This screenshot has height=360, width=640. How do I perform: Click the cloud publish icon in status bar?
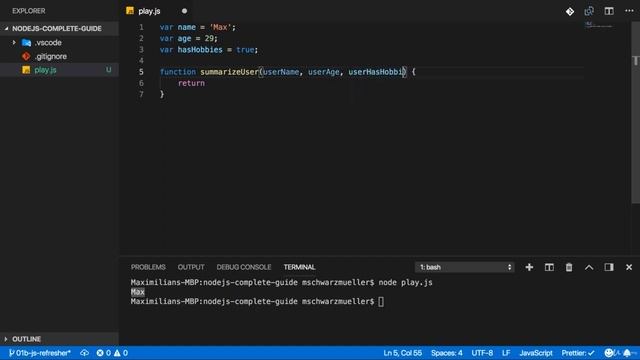tap(84, 353)
